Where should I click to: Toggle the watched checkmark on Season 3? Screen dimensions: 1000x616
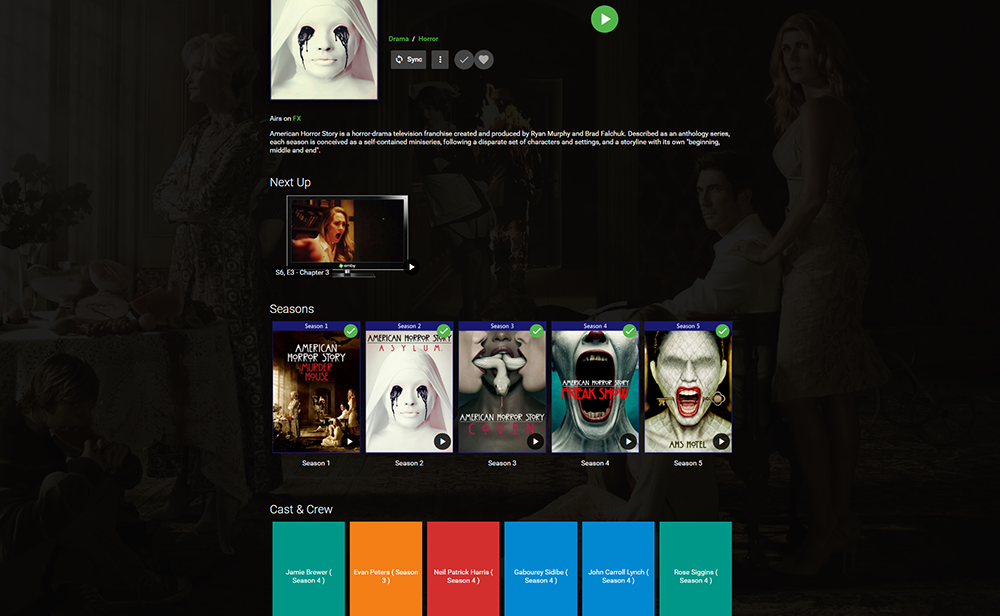(x=537, y=331)
